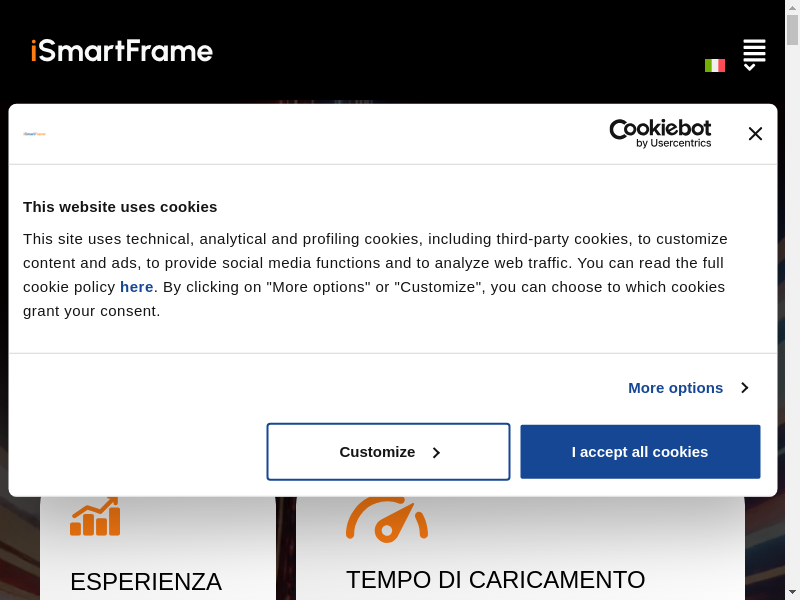Viewport: 800px width, 600px height.
Task: Click the orange growth chart icon
Action: [x=95, y=516]
